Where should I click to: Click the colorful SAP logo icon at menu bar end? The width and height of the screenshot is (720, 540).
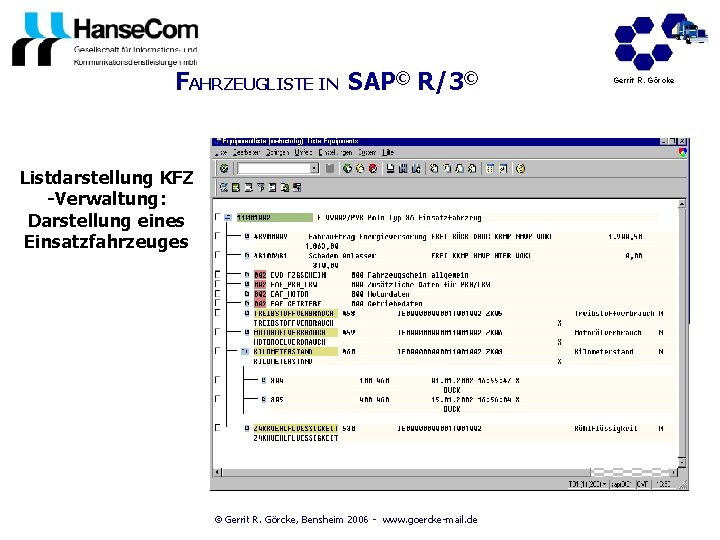click(x=682, y=153)
